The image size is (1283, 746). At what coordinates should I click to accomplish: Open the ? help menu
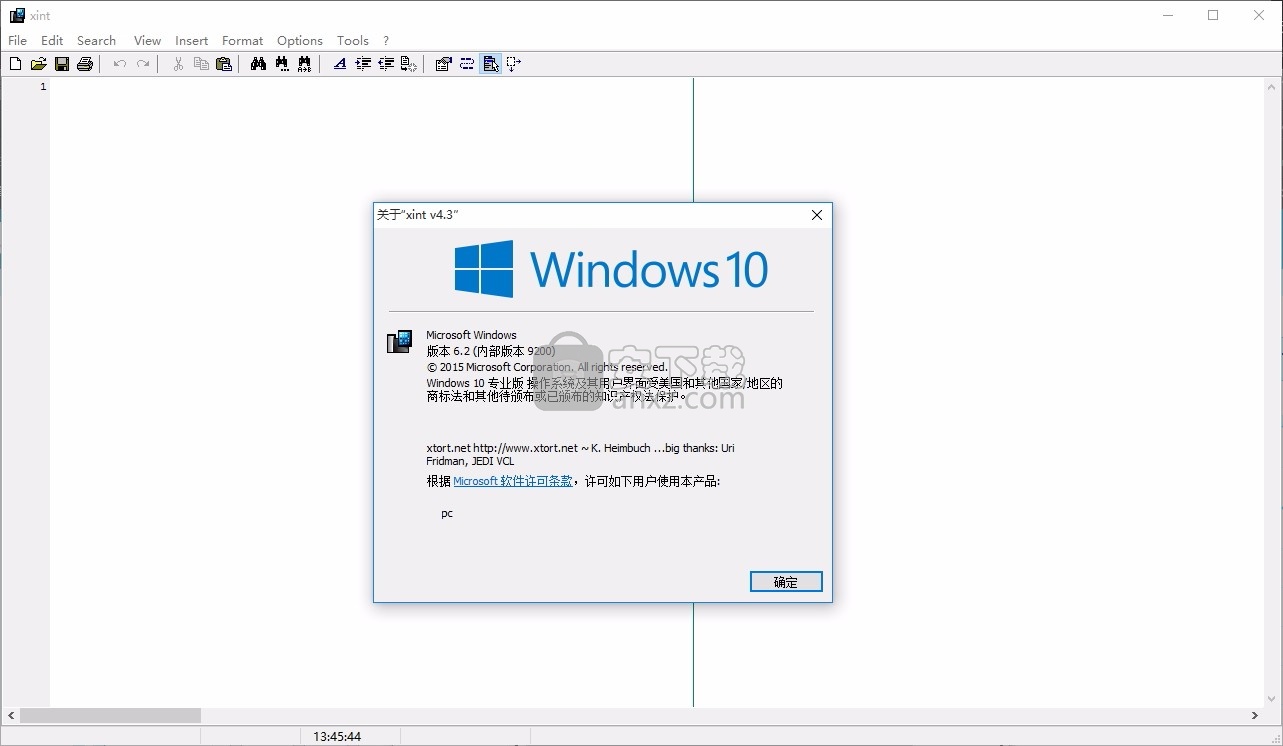(x=386, y=41)
